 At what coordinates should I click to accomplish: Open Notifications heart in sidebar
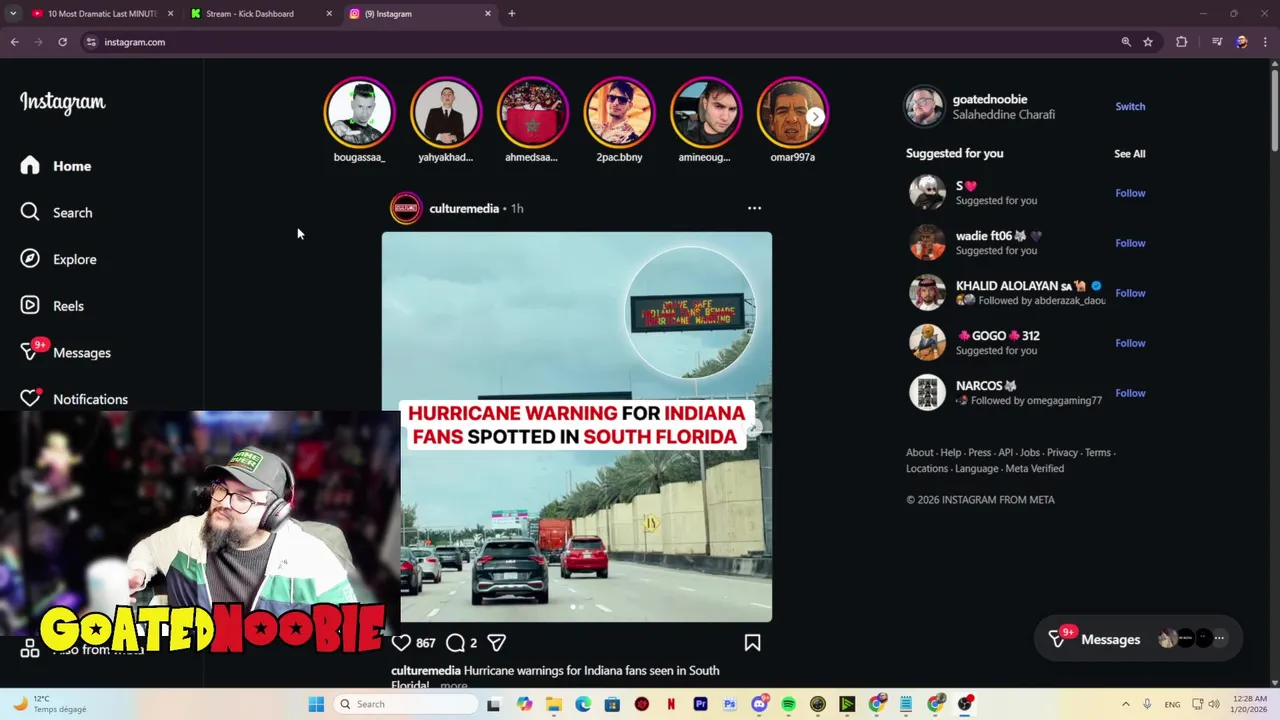[x=30, y=398]
